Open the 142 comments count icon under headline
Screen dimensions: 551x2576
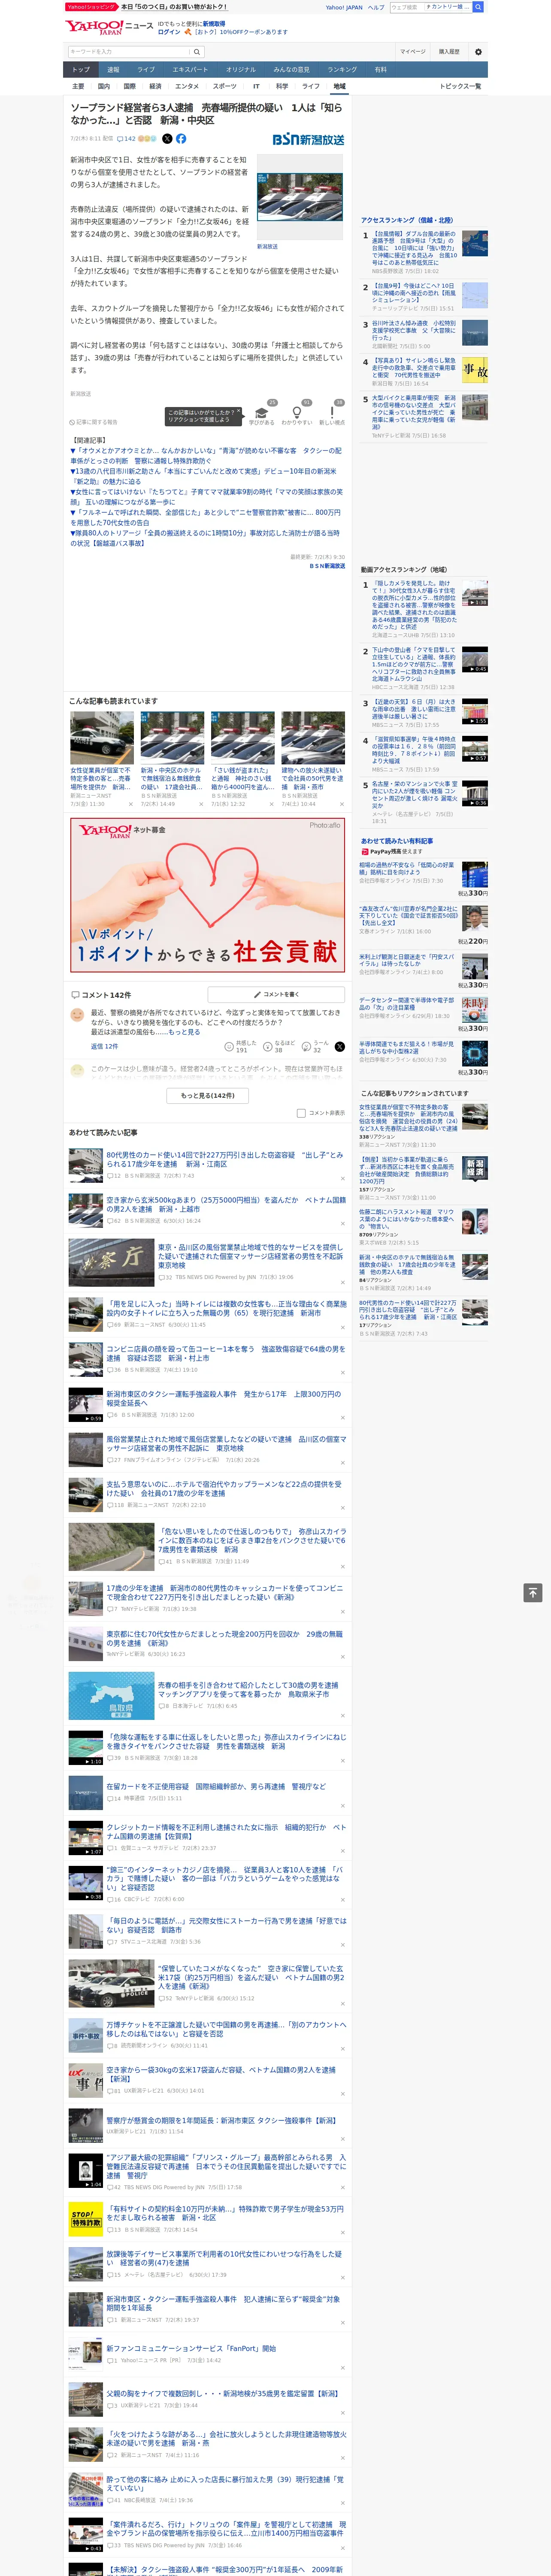pyautogui.click(x=127, y=139)
